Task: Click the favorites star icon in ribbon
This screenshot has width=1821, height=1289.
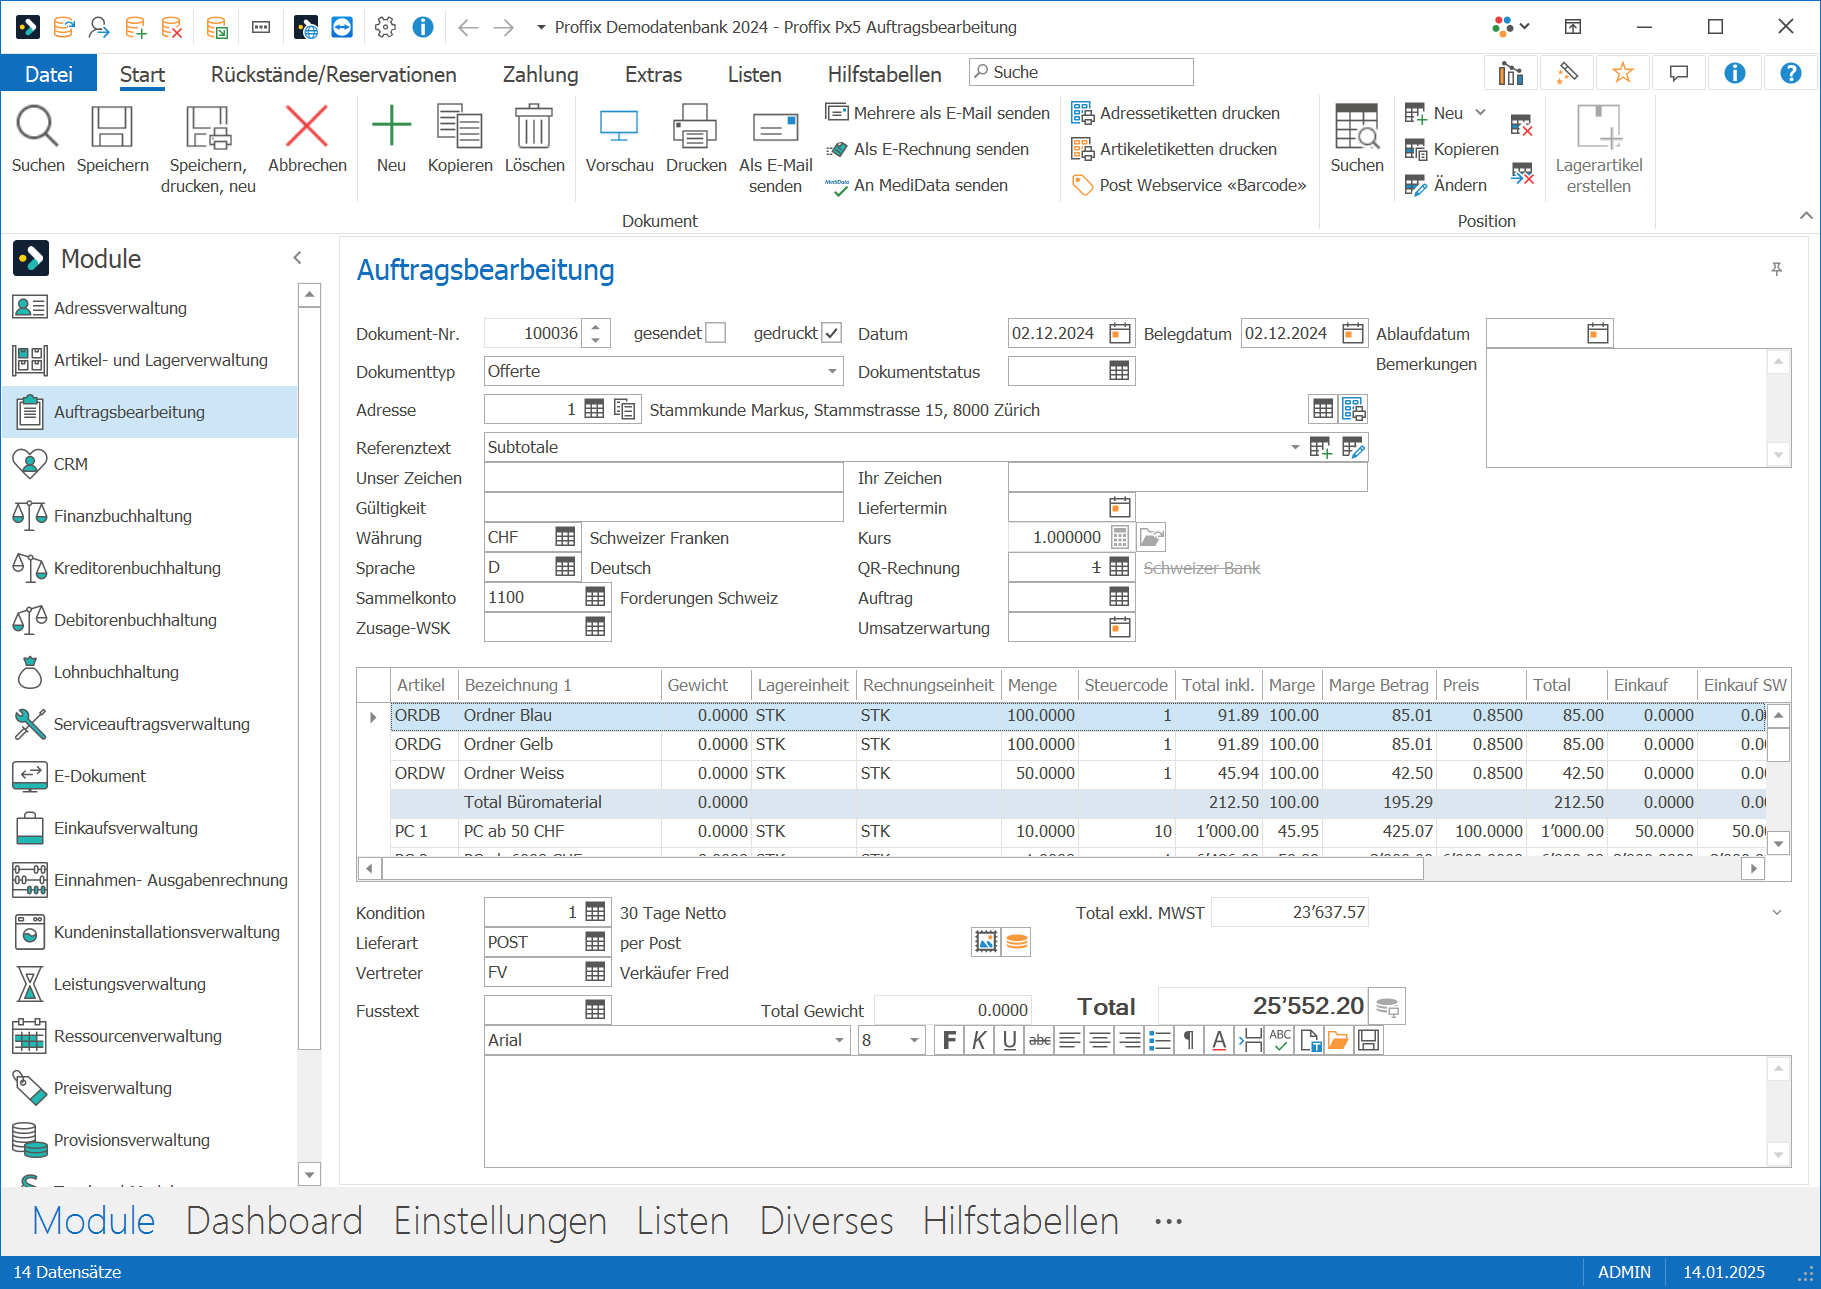Action: (x=1622, y=73)
